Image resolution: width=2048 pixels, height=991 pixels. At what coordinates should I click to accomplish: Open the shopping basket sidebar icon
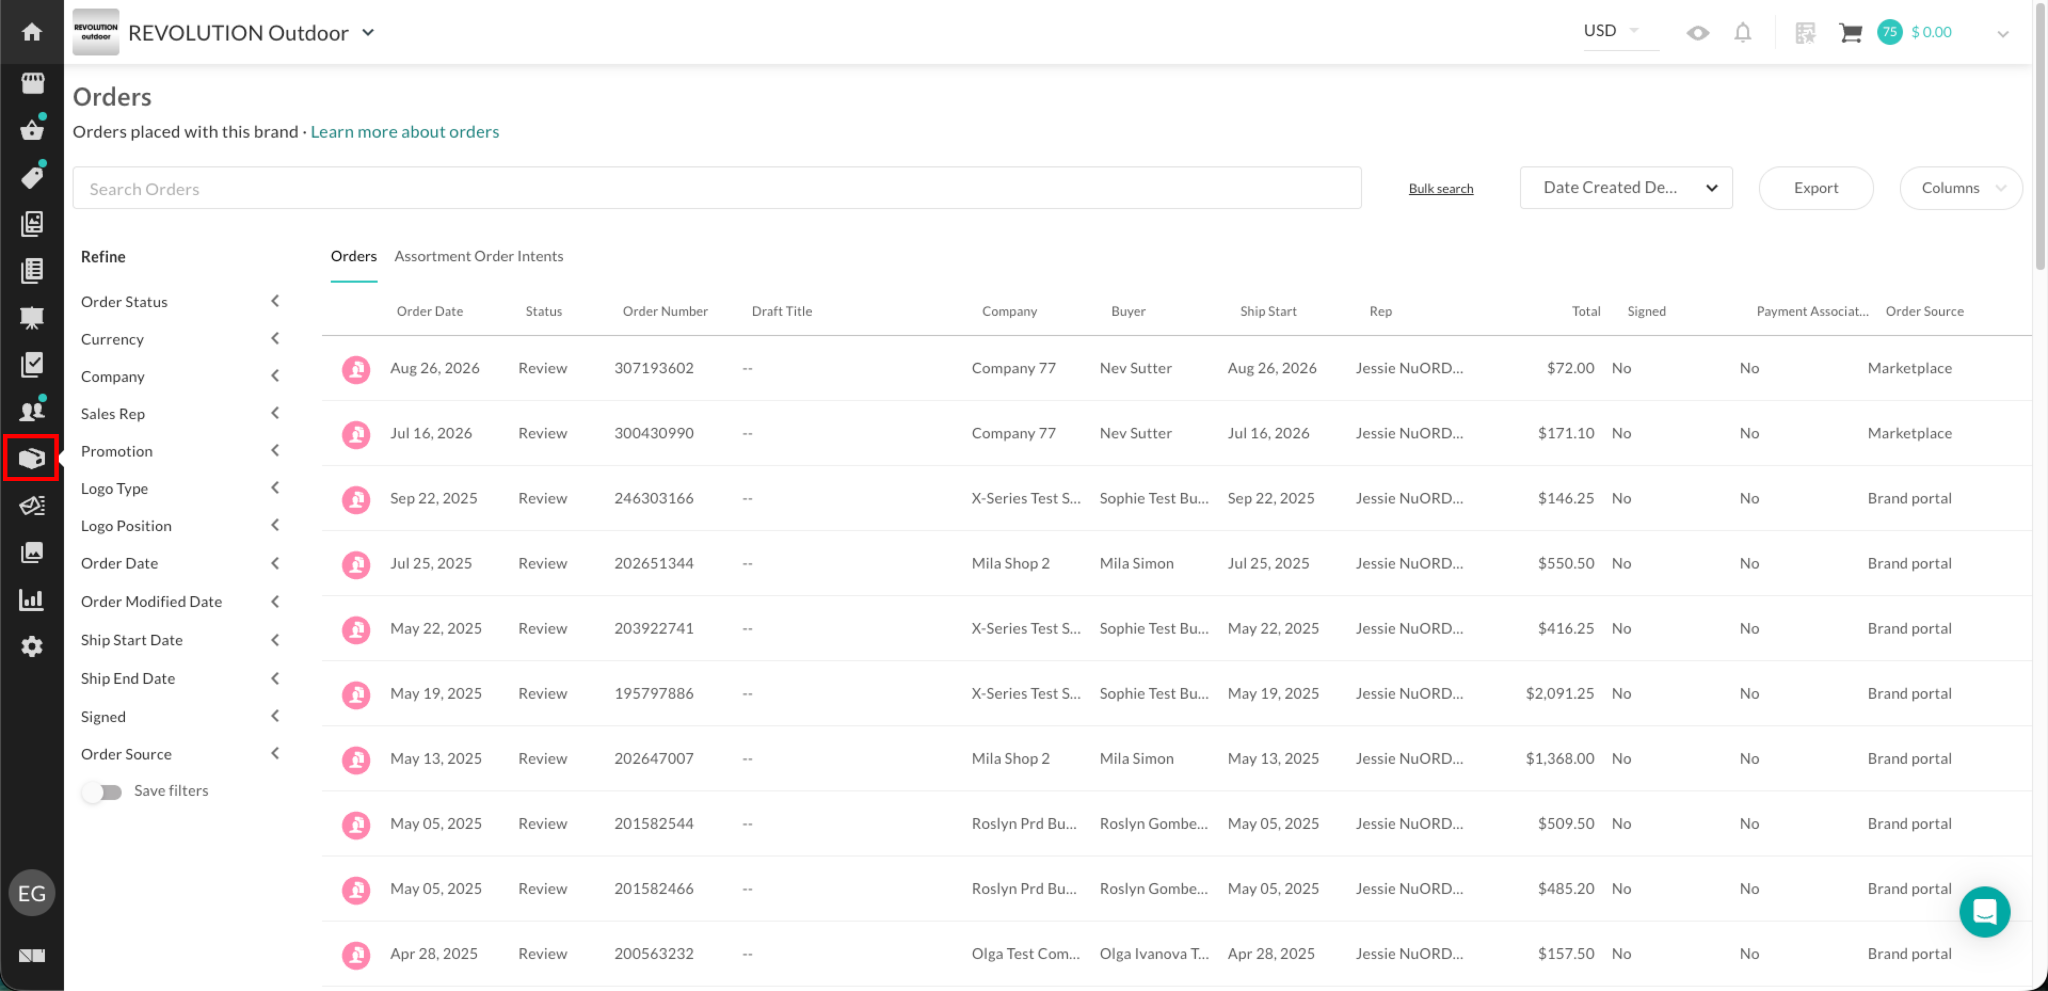pyautogui.click(x=32, y=129)
